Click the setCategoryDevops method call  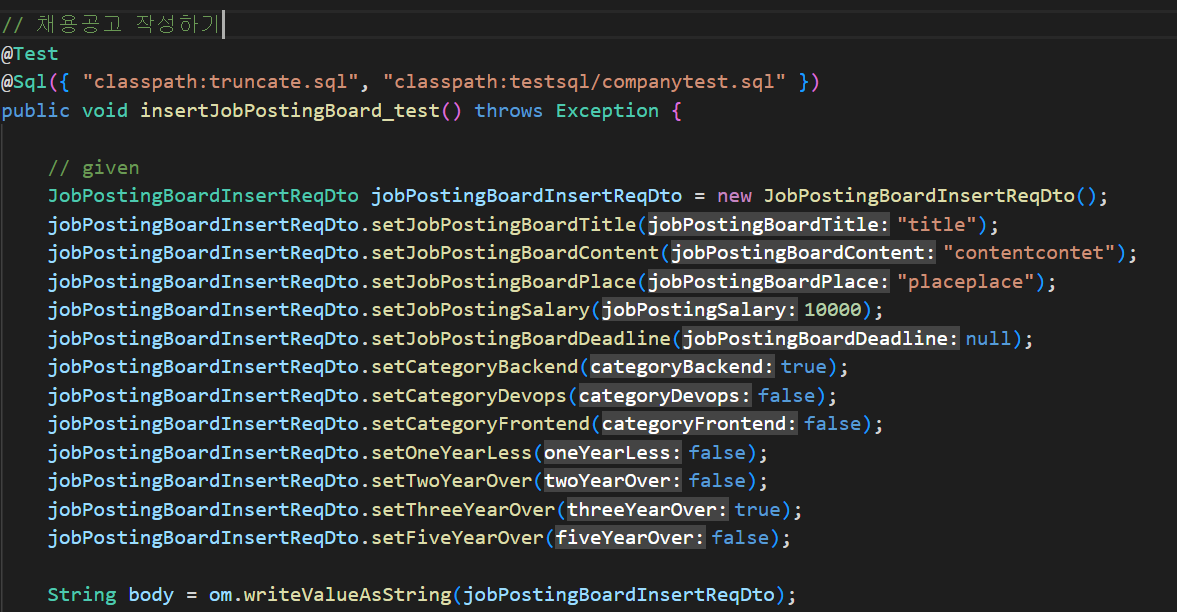469,396
